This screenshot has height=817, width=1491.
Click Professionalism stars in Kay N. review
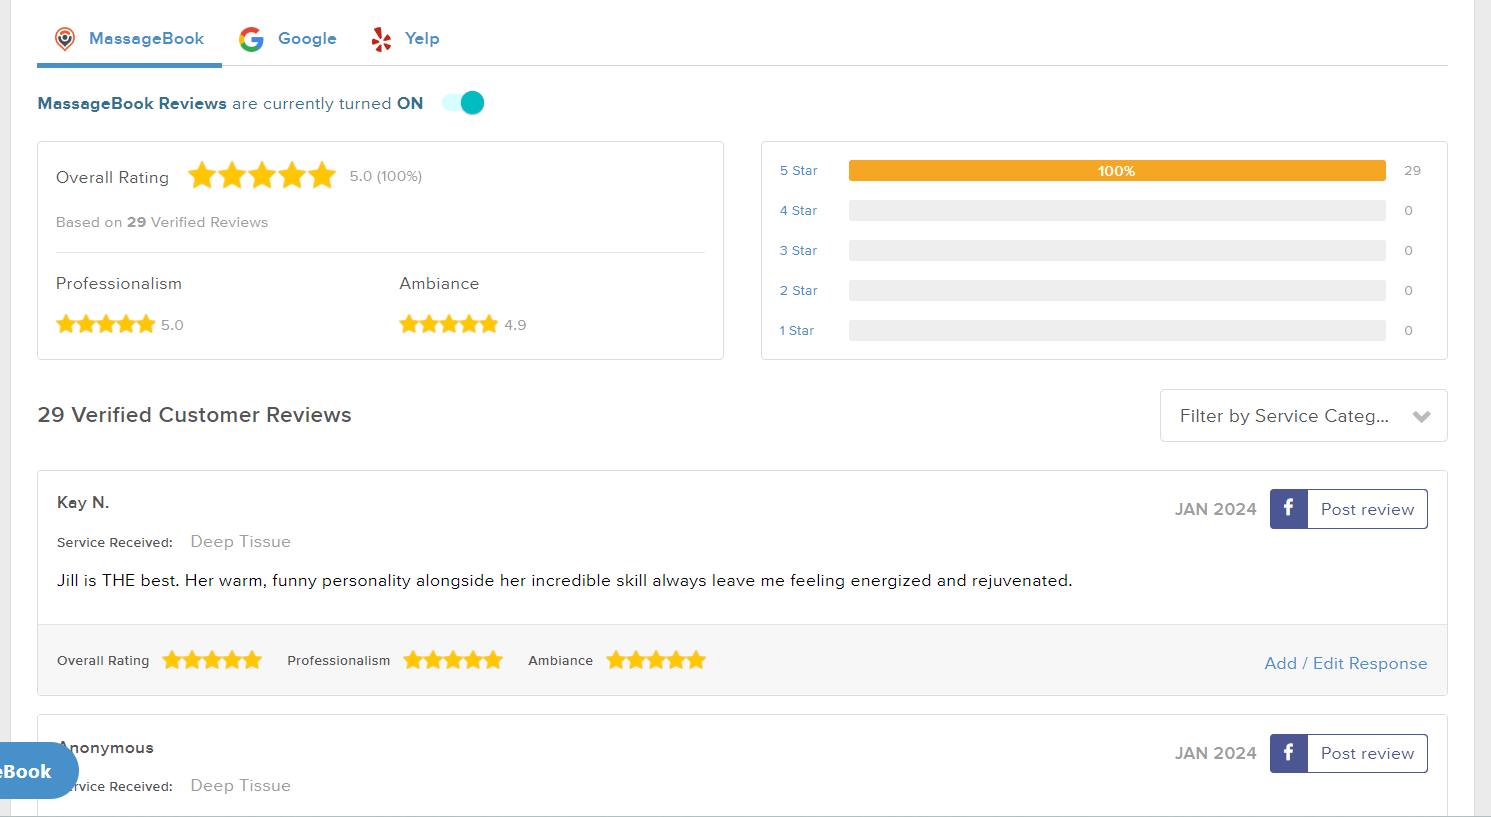click(x=453, y=660)
